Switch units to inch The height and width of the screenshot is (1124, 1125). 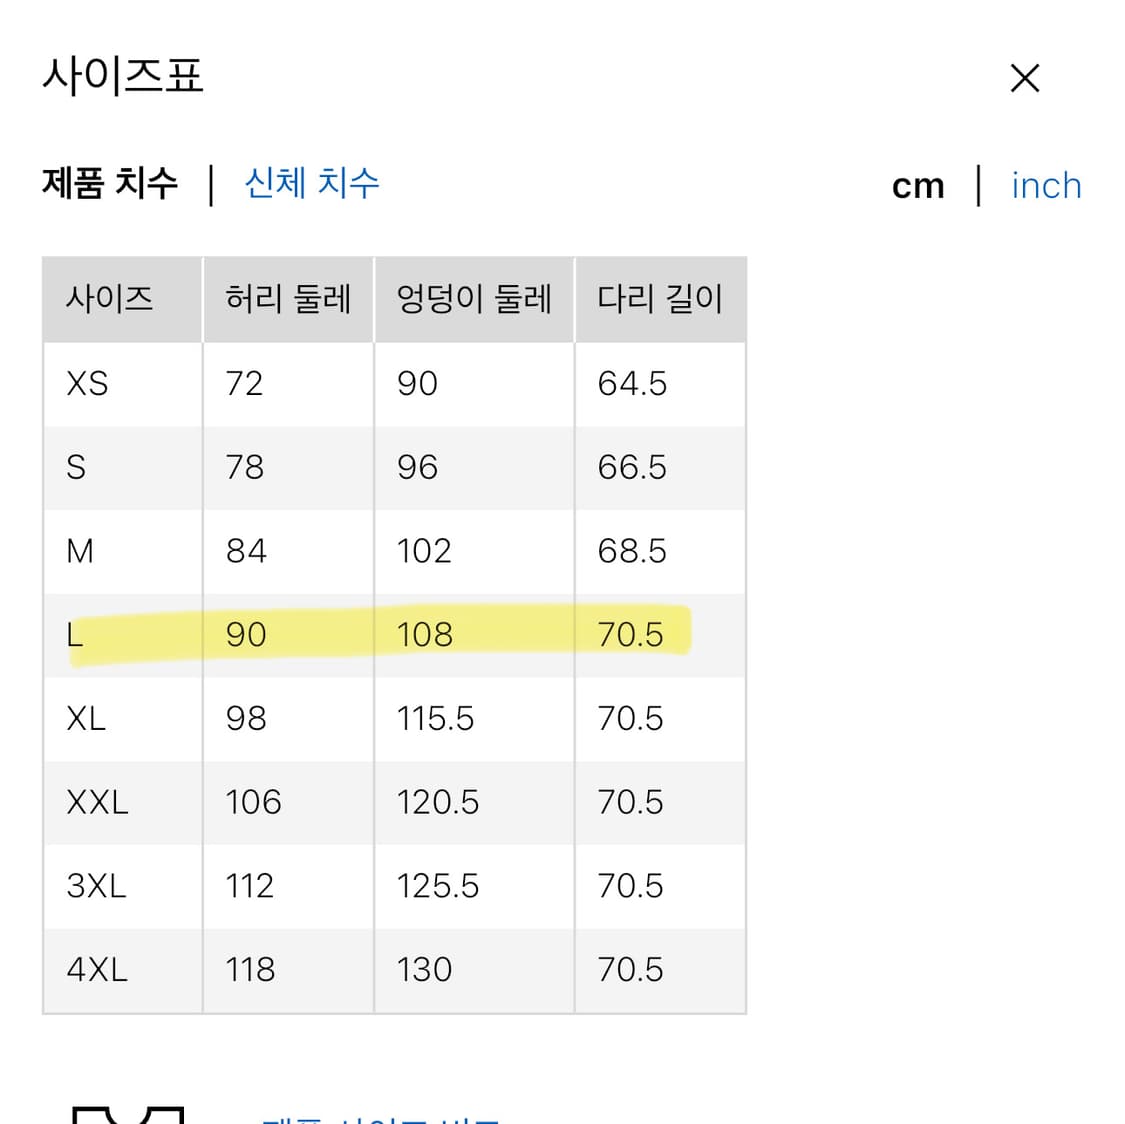tap(1046, 185)
